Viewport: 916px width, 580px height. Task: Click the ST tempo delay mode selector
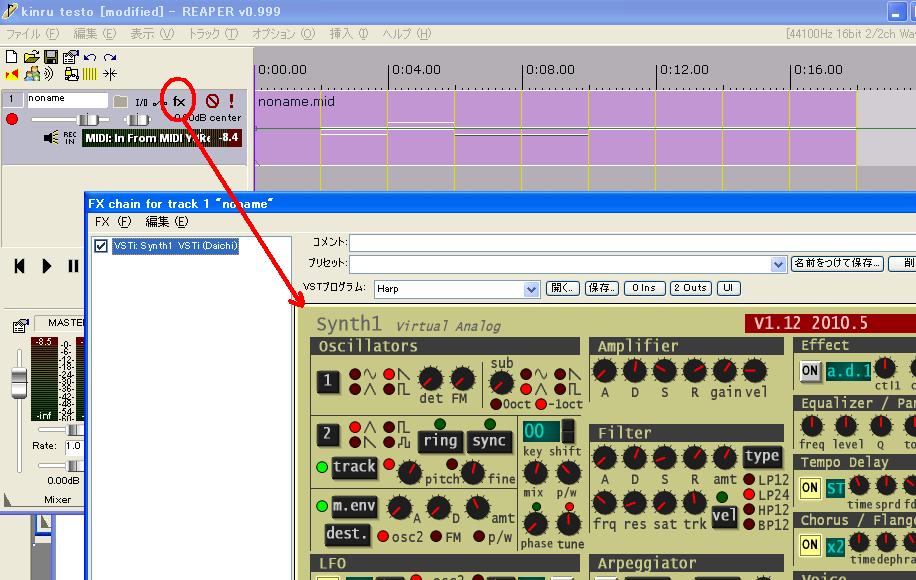click(835, 488)
